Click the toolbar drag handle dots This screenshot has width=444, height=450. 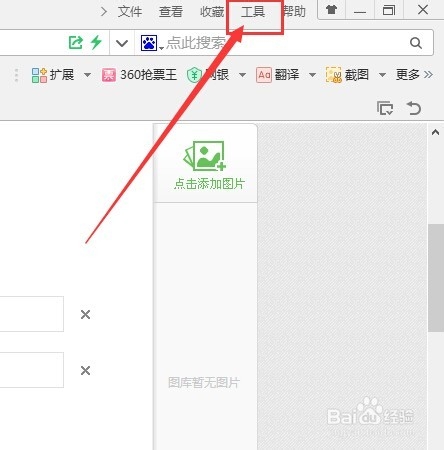(x=16, y=75)
